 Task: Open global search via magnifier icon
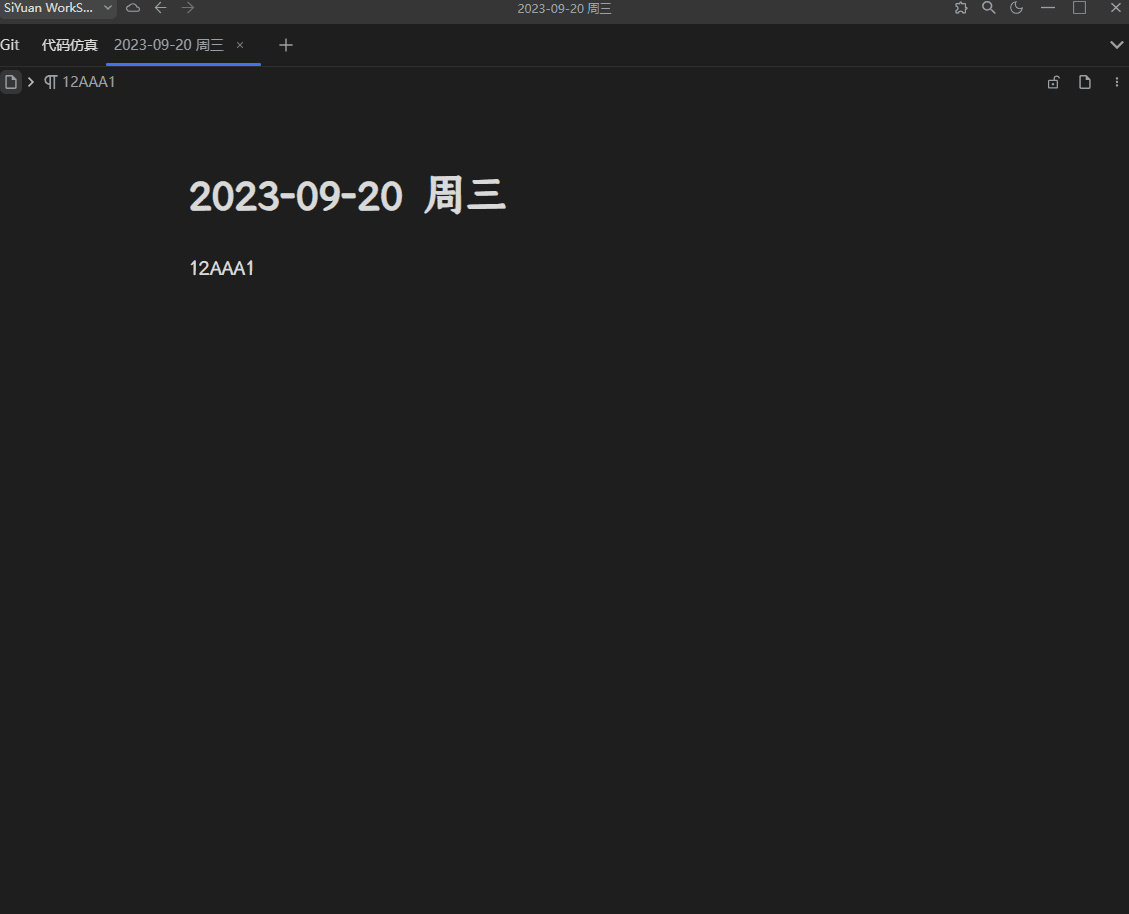click(x=988, y=8)
